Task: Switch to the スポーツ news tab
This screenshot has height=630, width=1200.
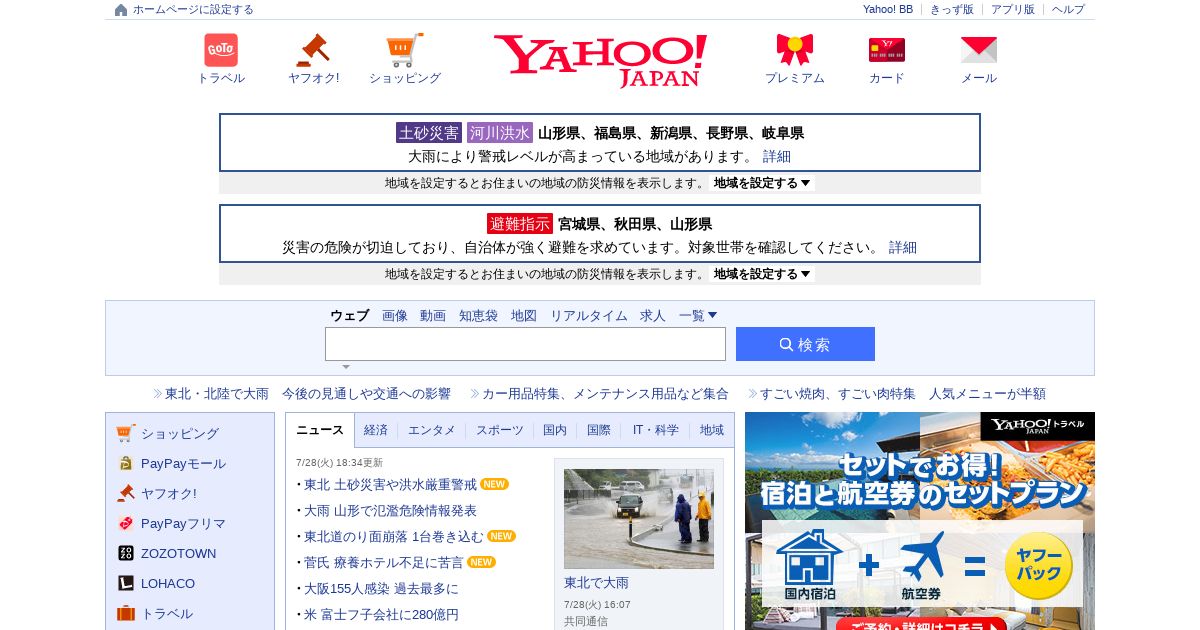Action: pos(500,430)
